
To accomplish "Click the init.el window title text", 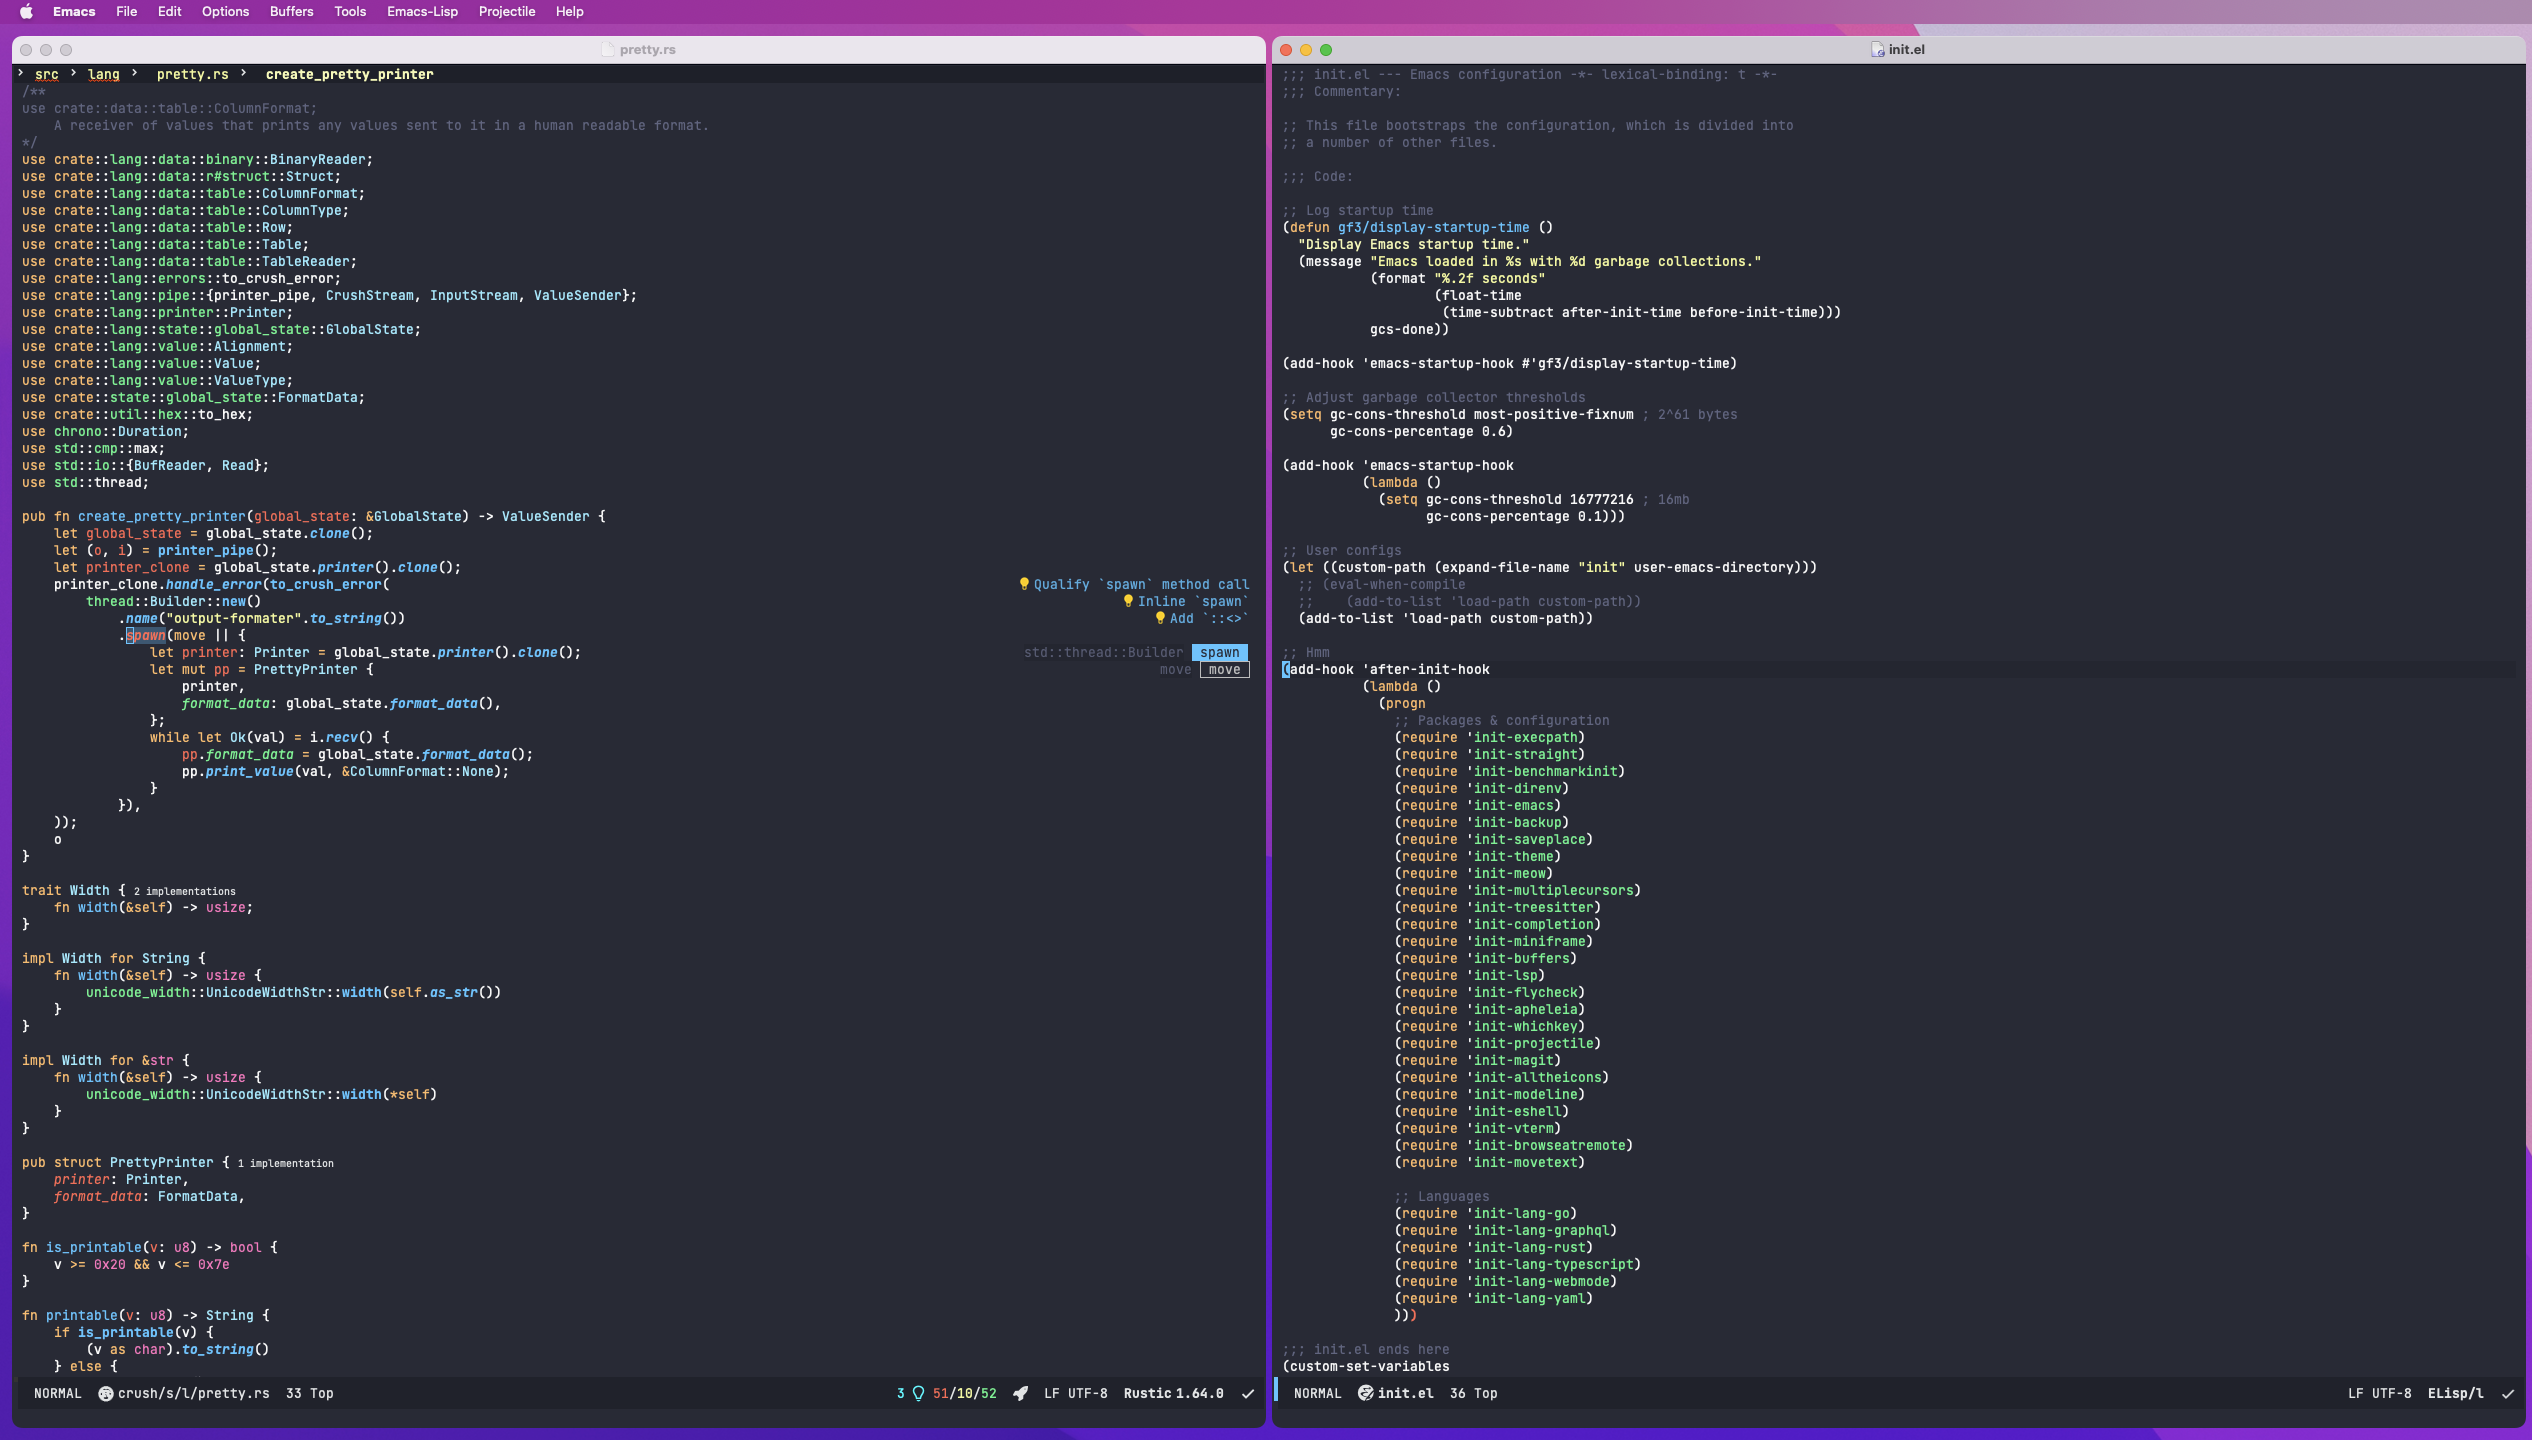I will (1906, 50).
